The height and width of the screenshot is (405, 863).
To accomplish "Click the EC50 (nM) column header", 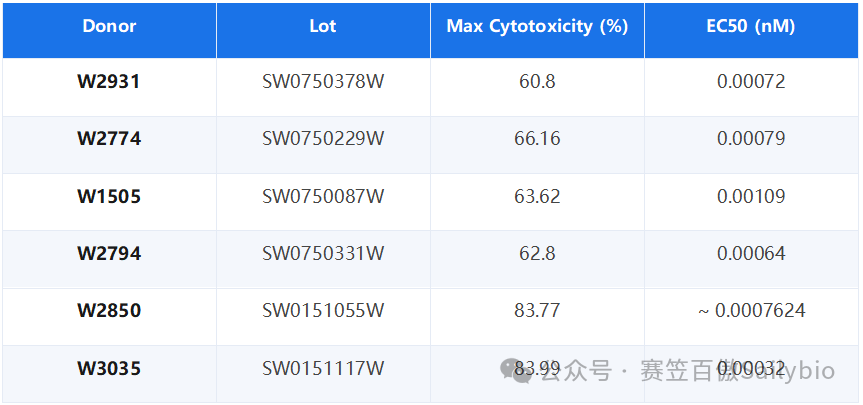I will (x=751, y=26).
